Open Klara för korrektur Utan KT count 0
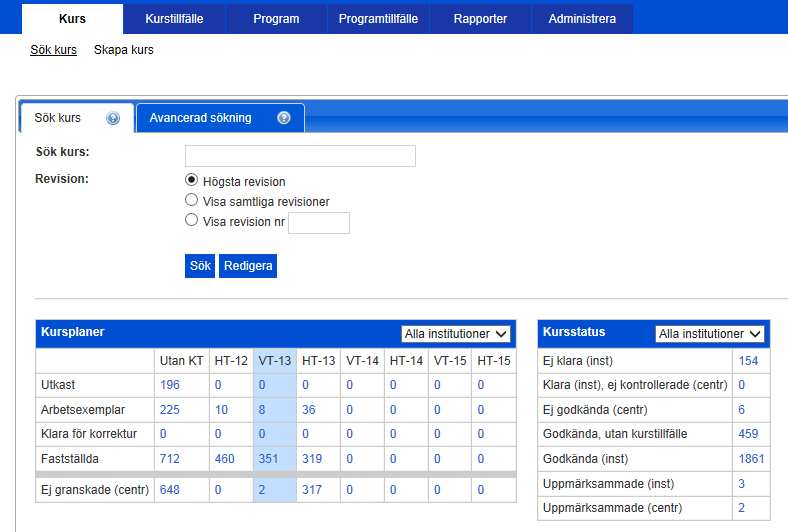Image resolution: width=788 pixels, height=532 pixels. (x=163, y=434)
